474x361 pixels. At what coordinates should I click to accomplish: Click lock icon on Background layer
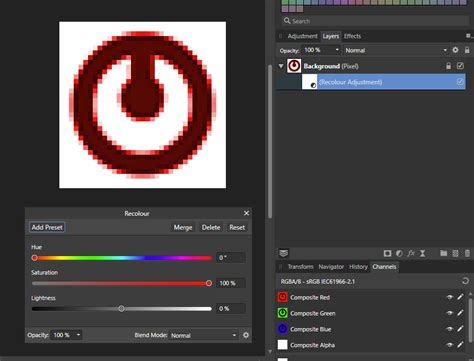pos(448,66)
